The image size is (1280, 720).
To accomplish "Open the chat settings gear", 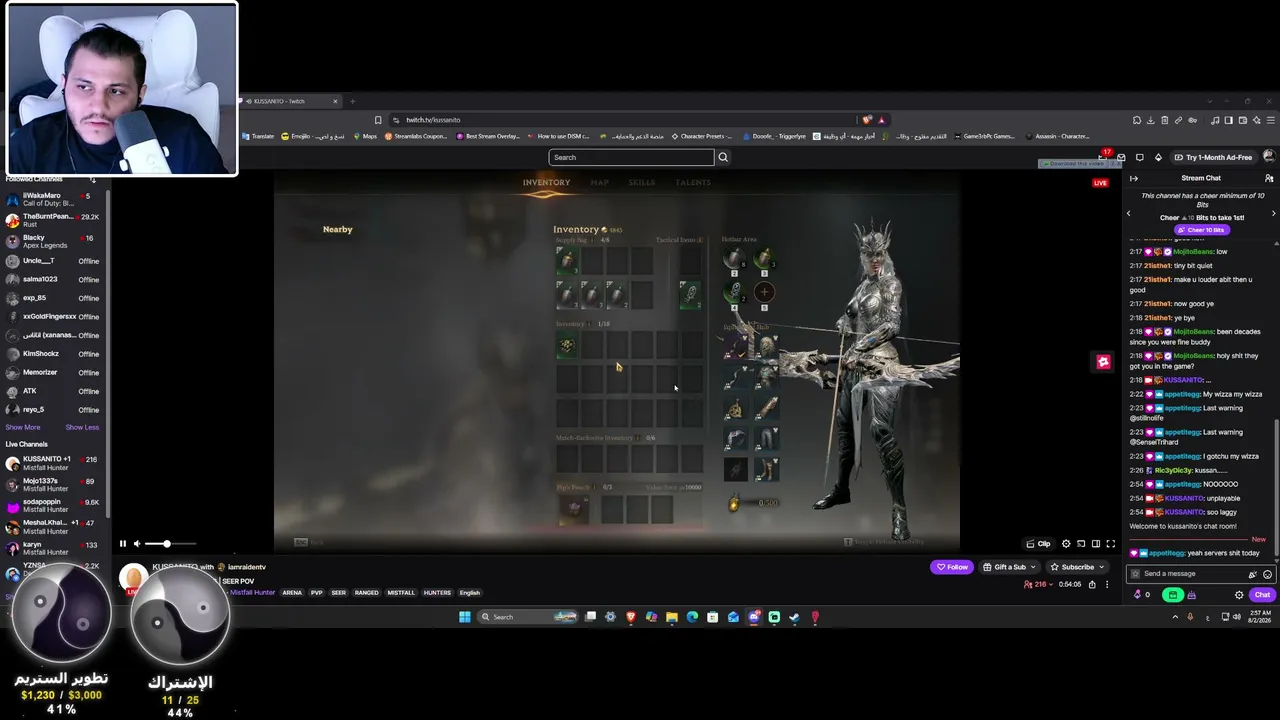I will [x=1239, y=595].
